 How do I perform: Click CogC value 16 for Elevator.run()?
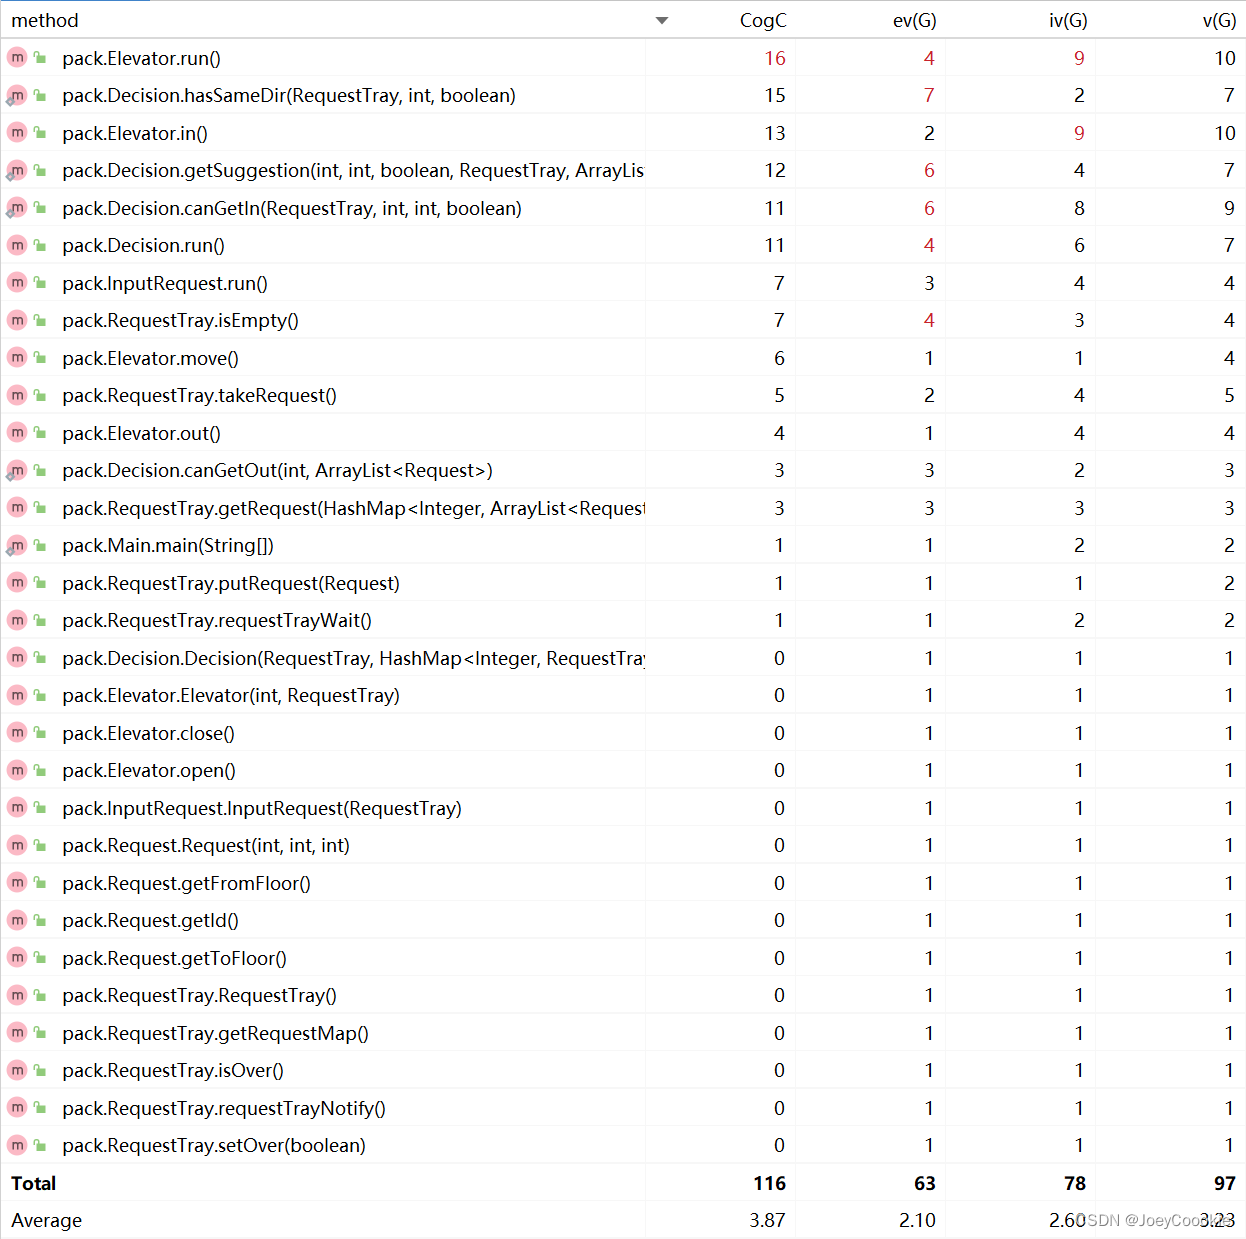click(x=775, y=58)
